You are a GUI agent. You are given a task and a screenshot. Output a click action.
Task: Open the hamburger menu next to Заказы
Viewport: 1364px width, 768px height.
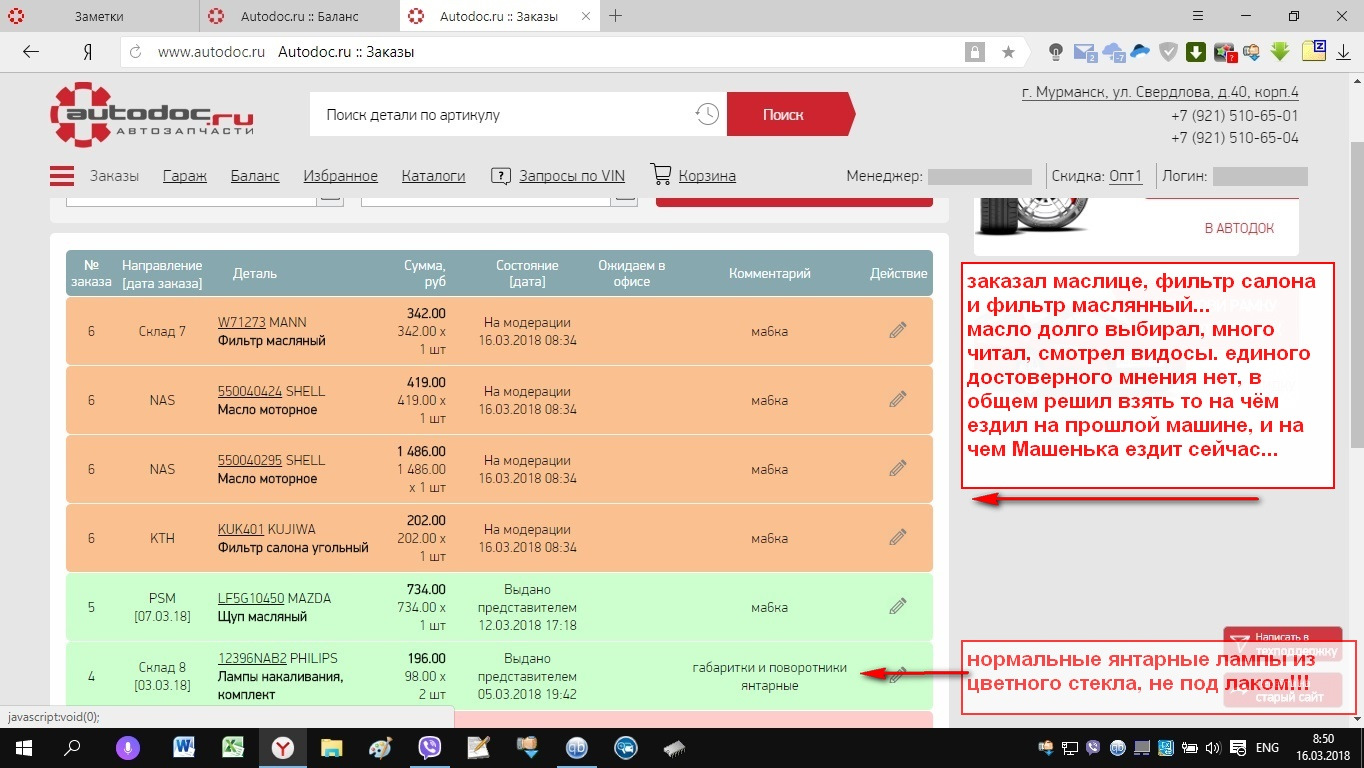point(62,176)
